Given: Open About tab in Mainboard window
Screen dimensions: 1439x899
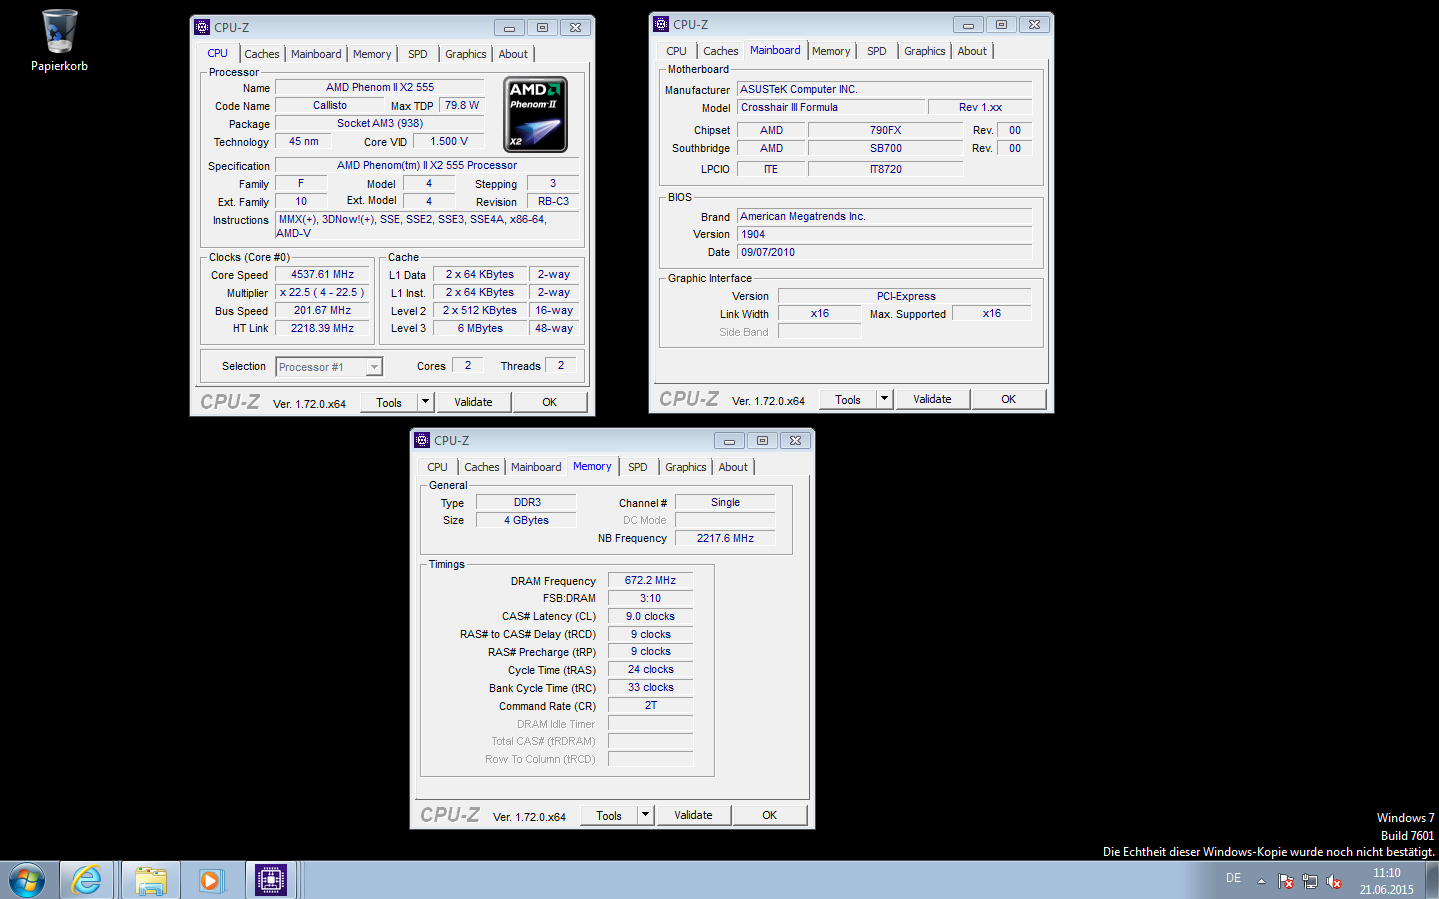Looking at the screenshot, I should point(972,51).
